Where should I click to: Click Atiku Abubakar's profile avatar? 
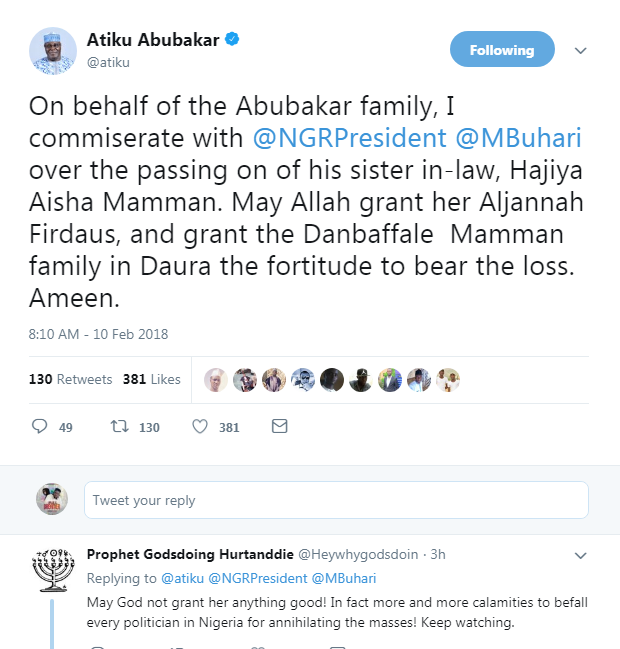pyautogui.click(x=51, y=49)
